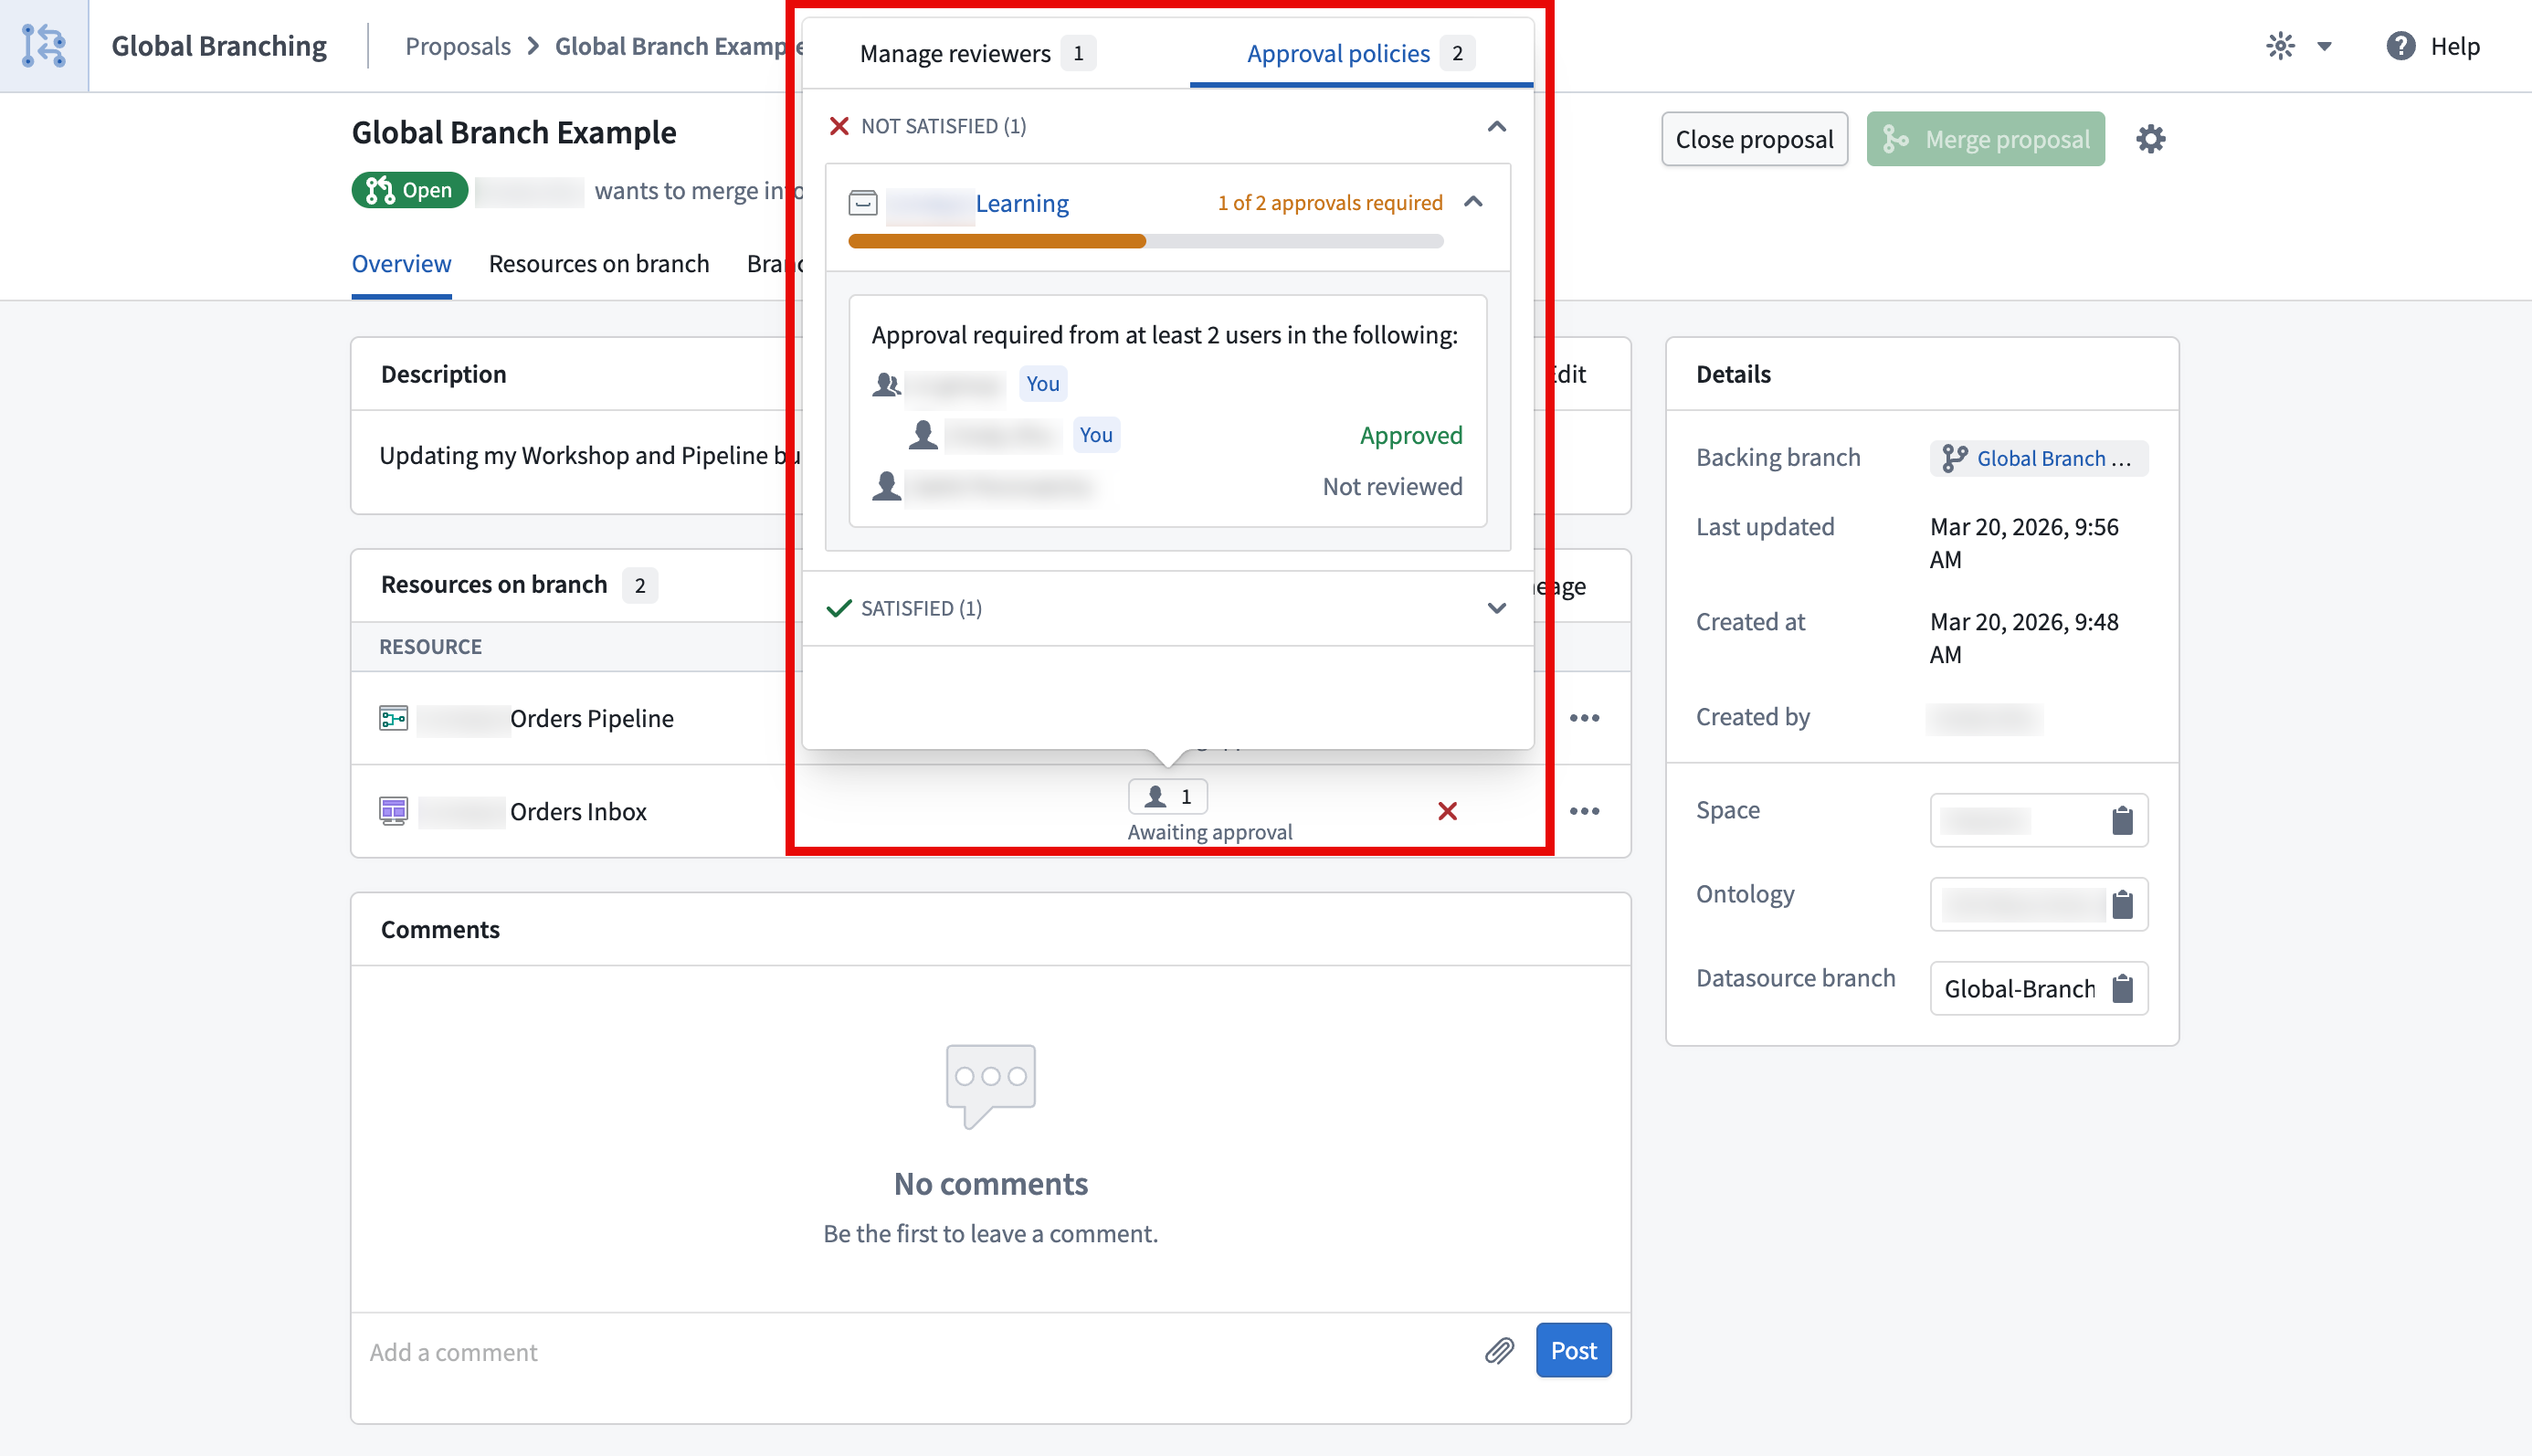Screen dimensions: 2532x1456
Task: Switch to the Manage reviewers tab
Action: tap(956, 52)
